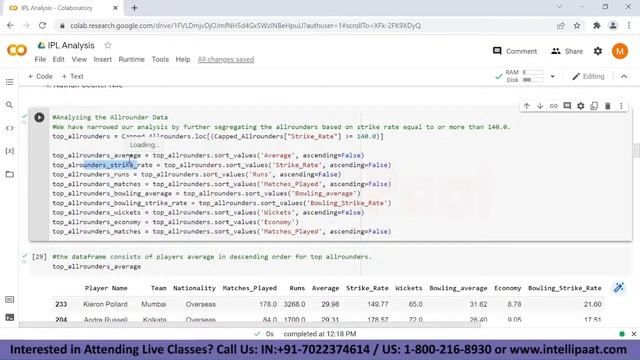Star the IPL Analysis notebook
Viewport: 640px width, 360px height.
(107, 45)
